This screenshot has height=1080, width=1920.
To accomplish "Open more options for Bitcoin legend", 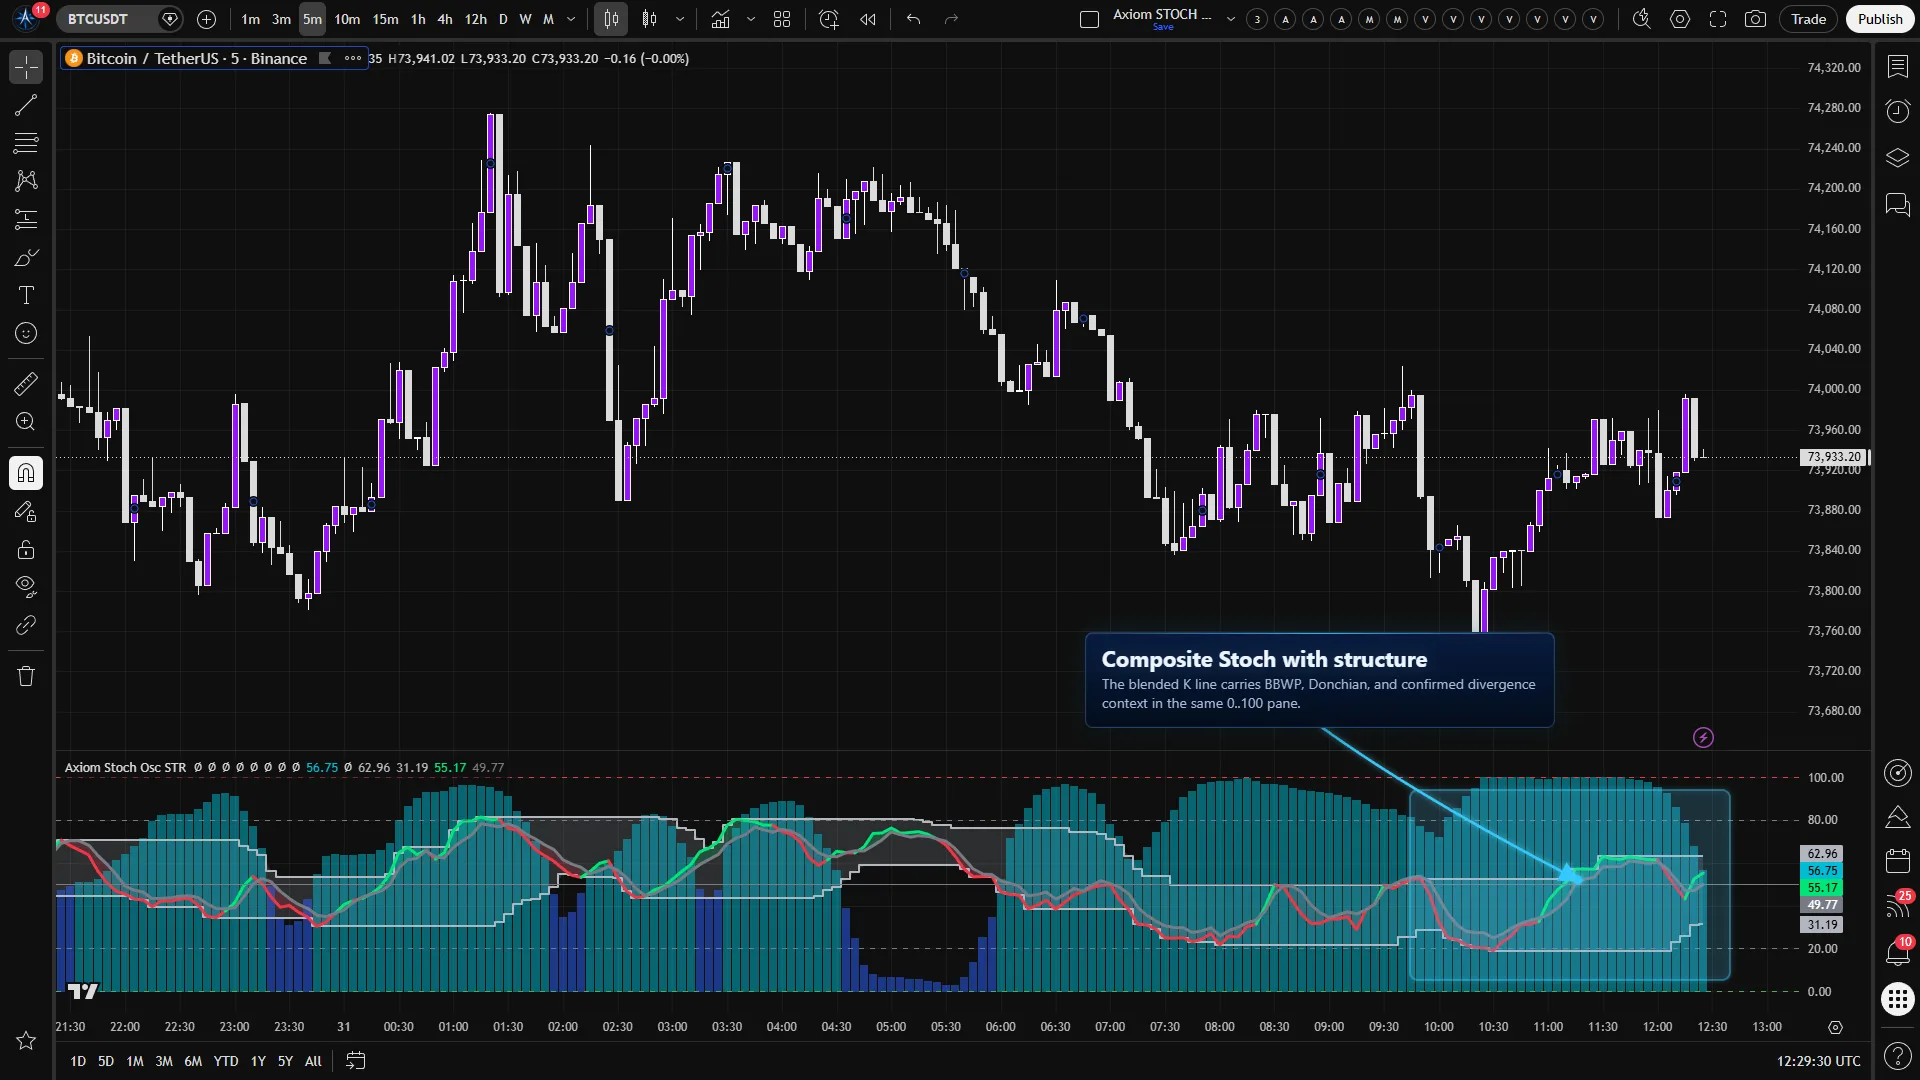I will point(352,58).
